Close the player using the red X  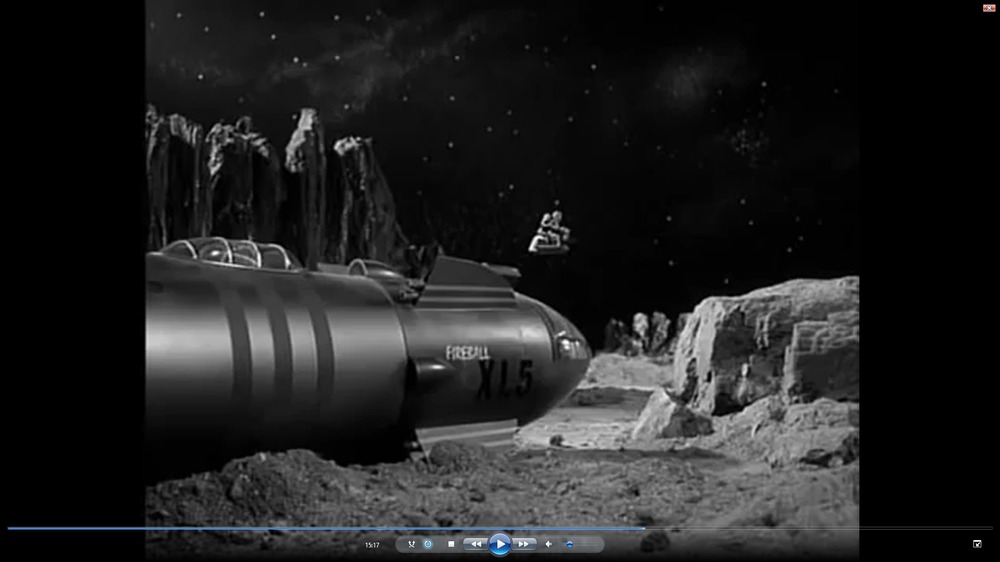pos(989,7)
